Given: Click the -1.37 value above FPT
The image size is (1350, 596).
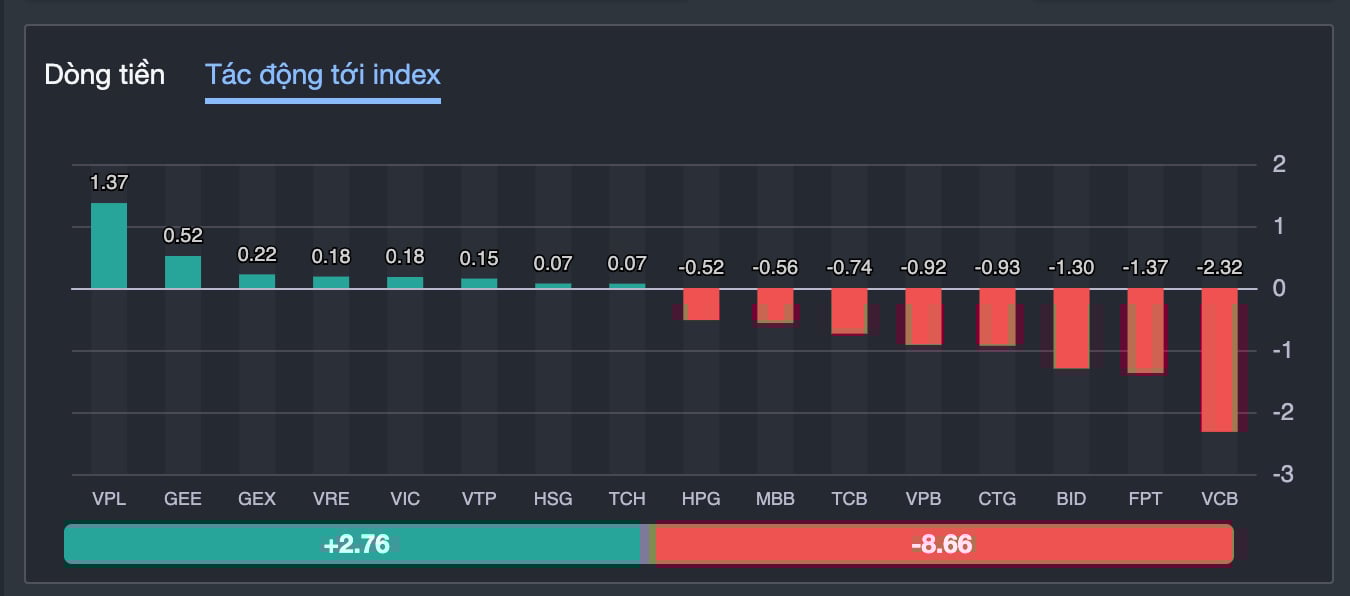Looking at the screenshot, I should pos(1145,268).
